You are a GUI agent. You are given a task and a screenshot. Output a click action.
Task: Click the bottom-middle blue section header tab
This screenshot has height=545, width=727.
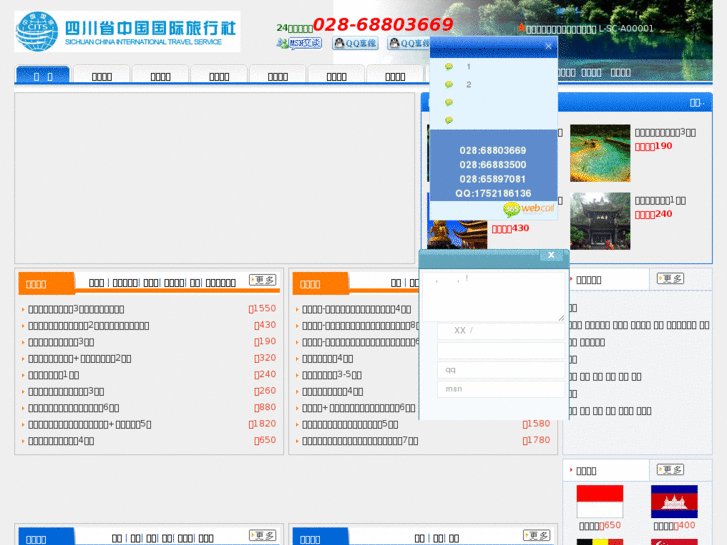point(320,538)
